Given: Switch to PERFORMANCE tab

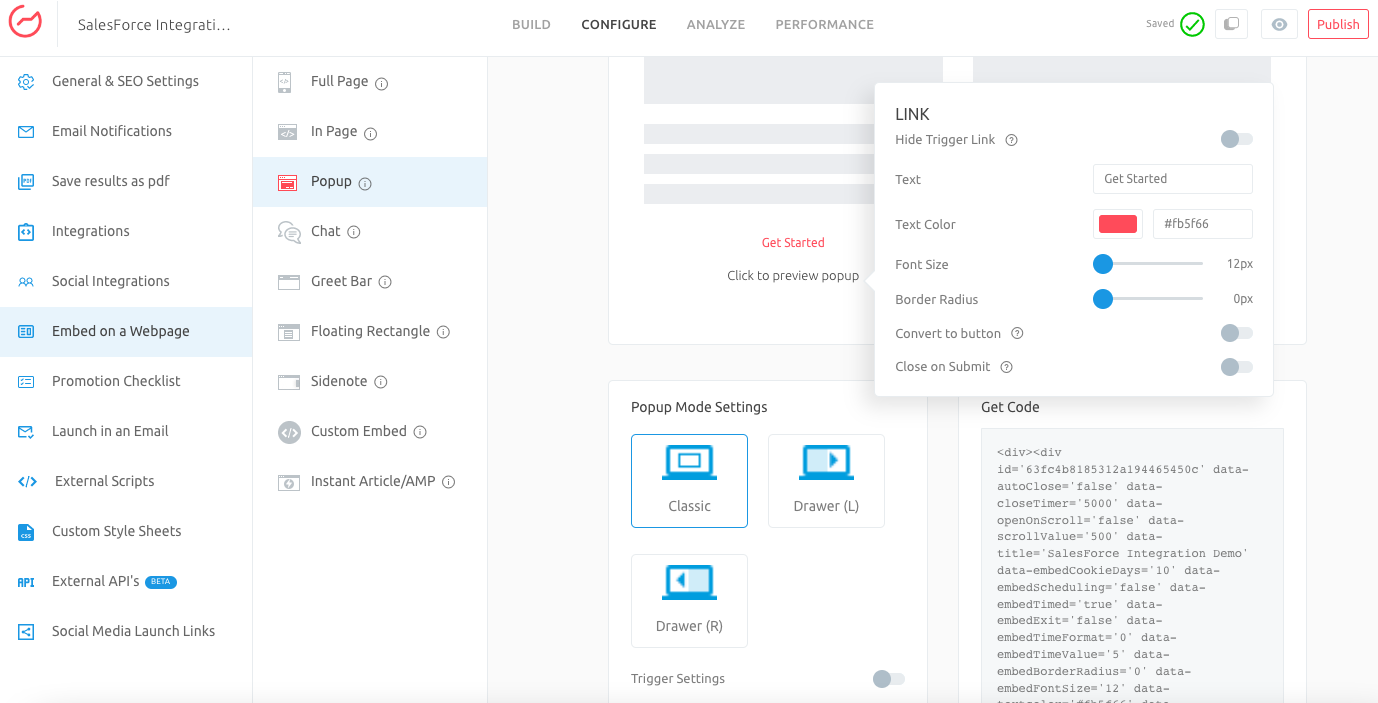Looking at the screenshot, I should coord(825,25).
